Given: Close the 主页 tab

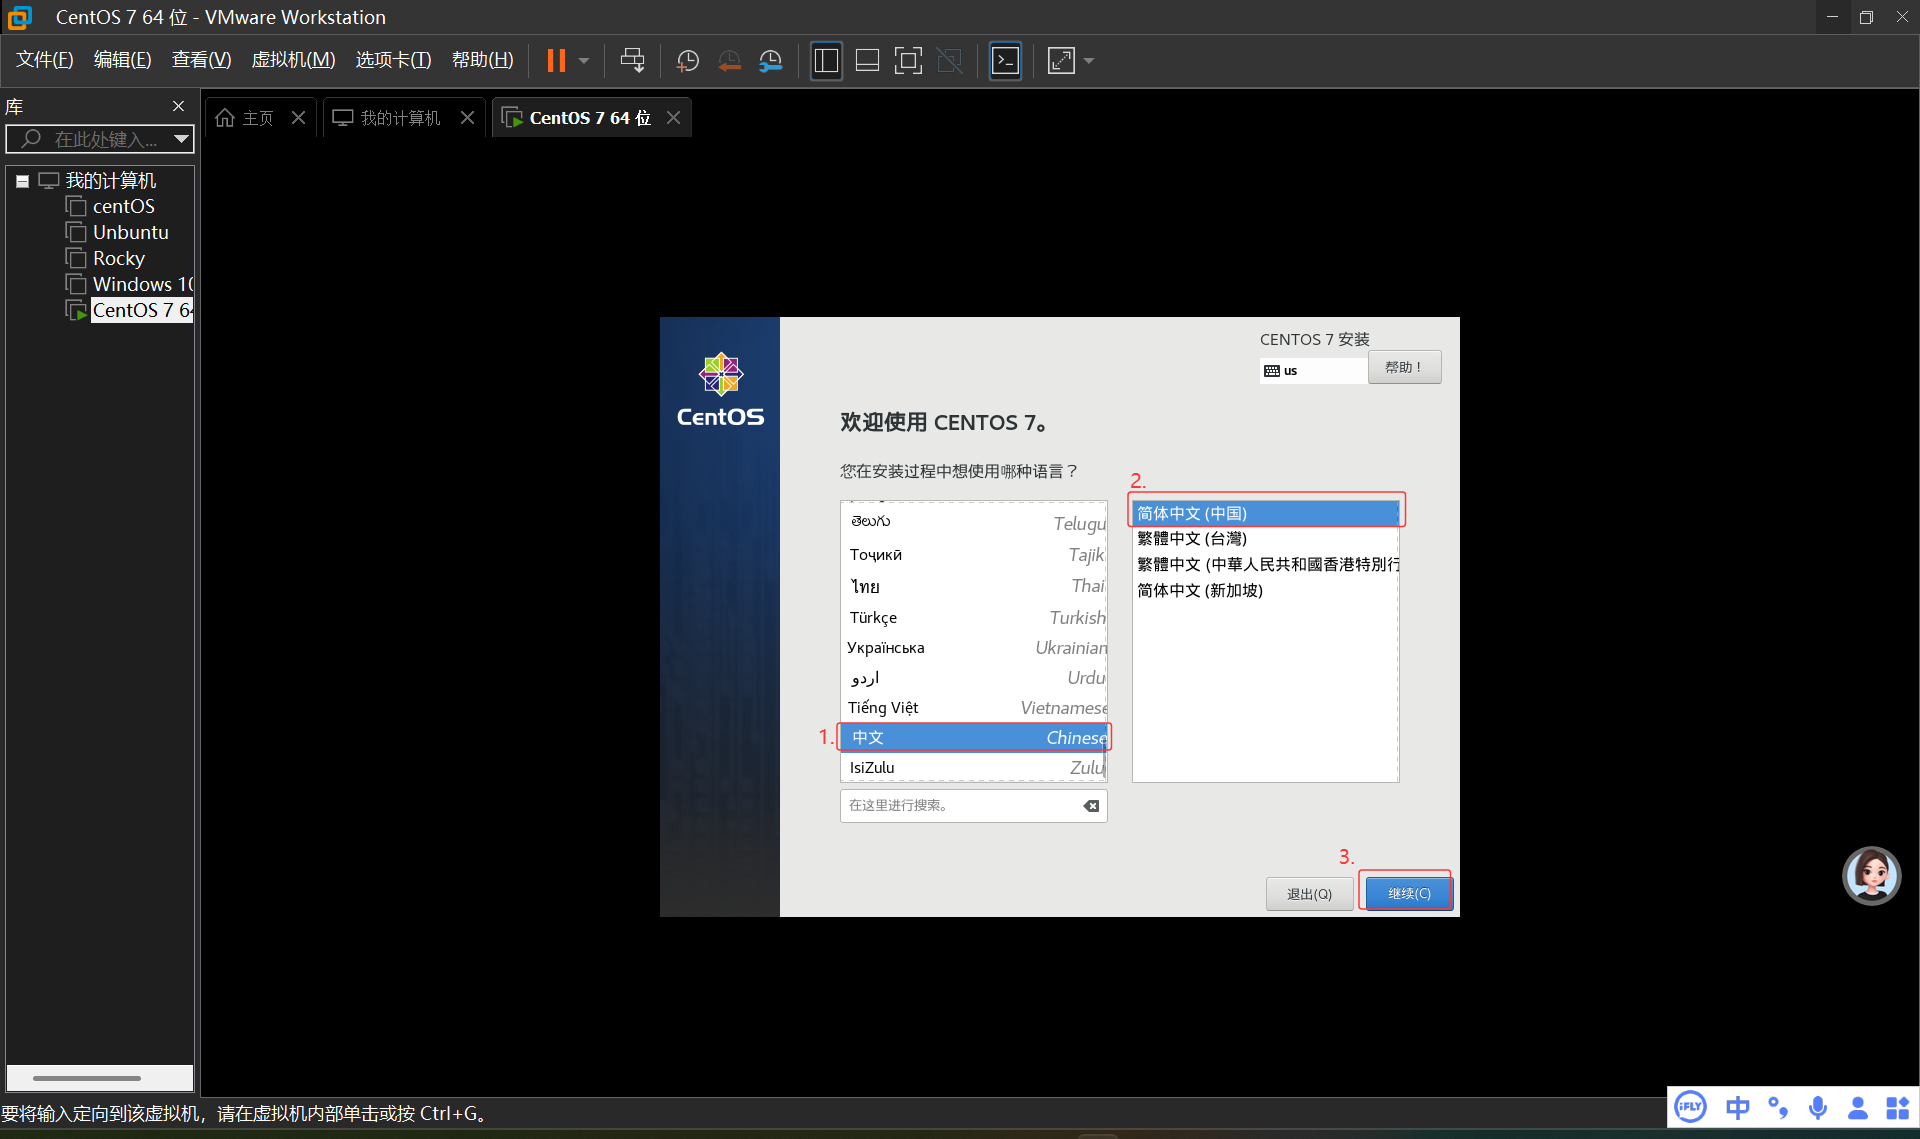Looking at the screenshot, I should (298, 118).
